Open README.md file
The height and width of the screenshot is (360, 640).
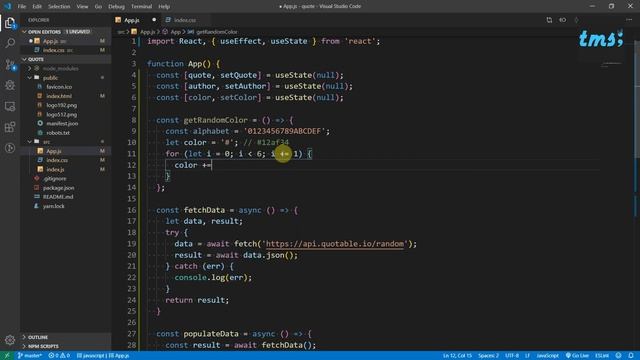click(x=58, y=197)
